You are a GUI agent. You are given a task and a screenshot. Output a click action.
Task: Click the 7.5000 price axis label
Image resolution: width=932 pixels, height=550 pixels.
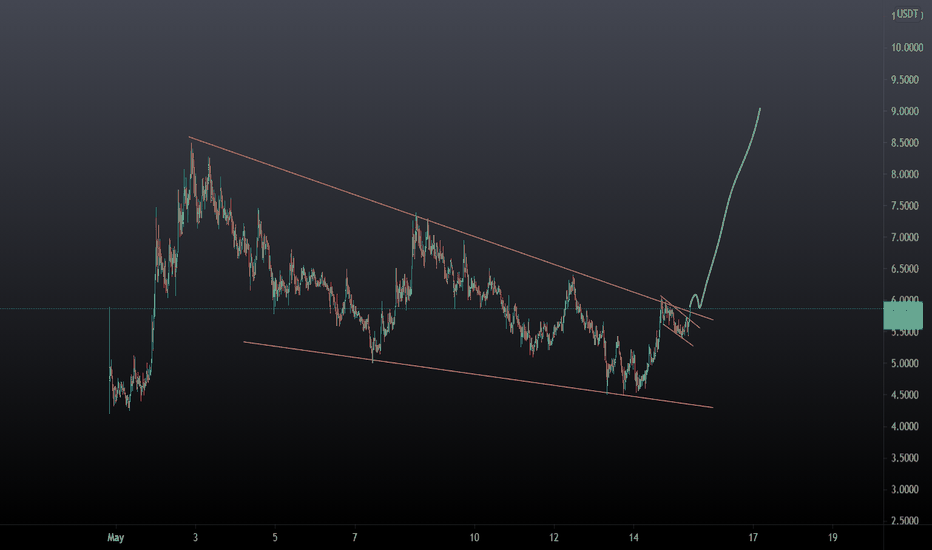(x=904, y=206)
